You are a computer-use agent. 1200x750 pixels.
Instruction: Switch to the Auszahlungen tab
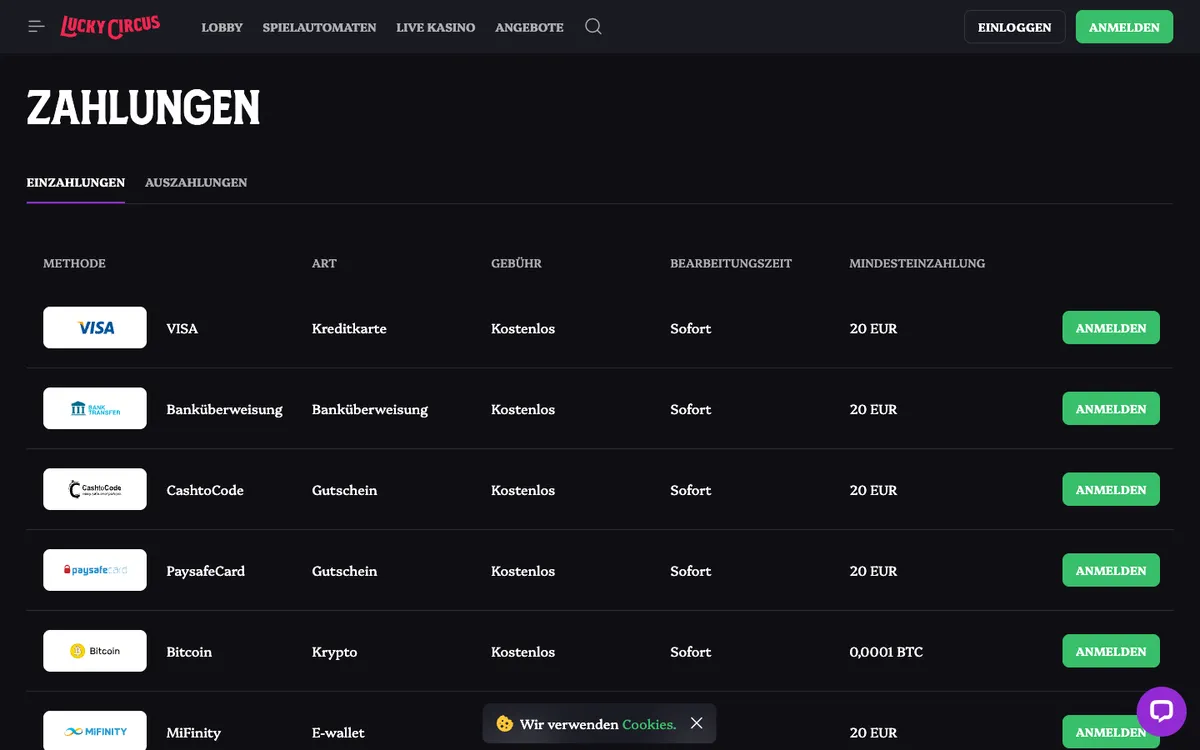coord(196,183)
